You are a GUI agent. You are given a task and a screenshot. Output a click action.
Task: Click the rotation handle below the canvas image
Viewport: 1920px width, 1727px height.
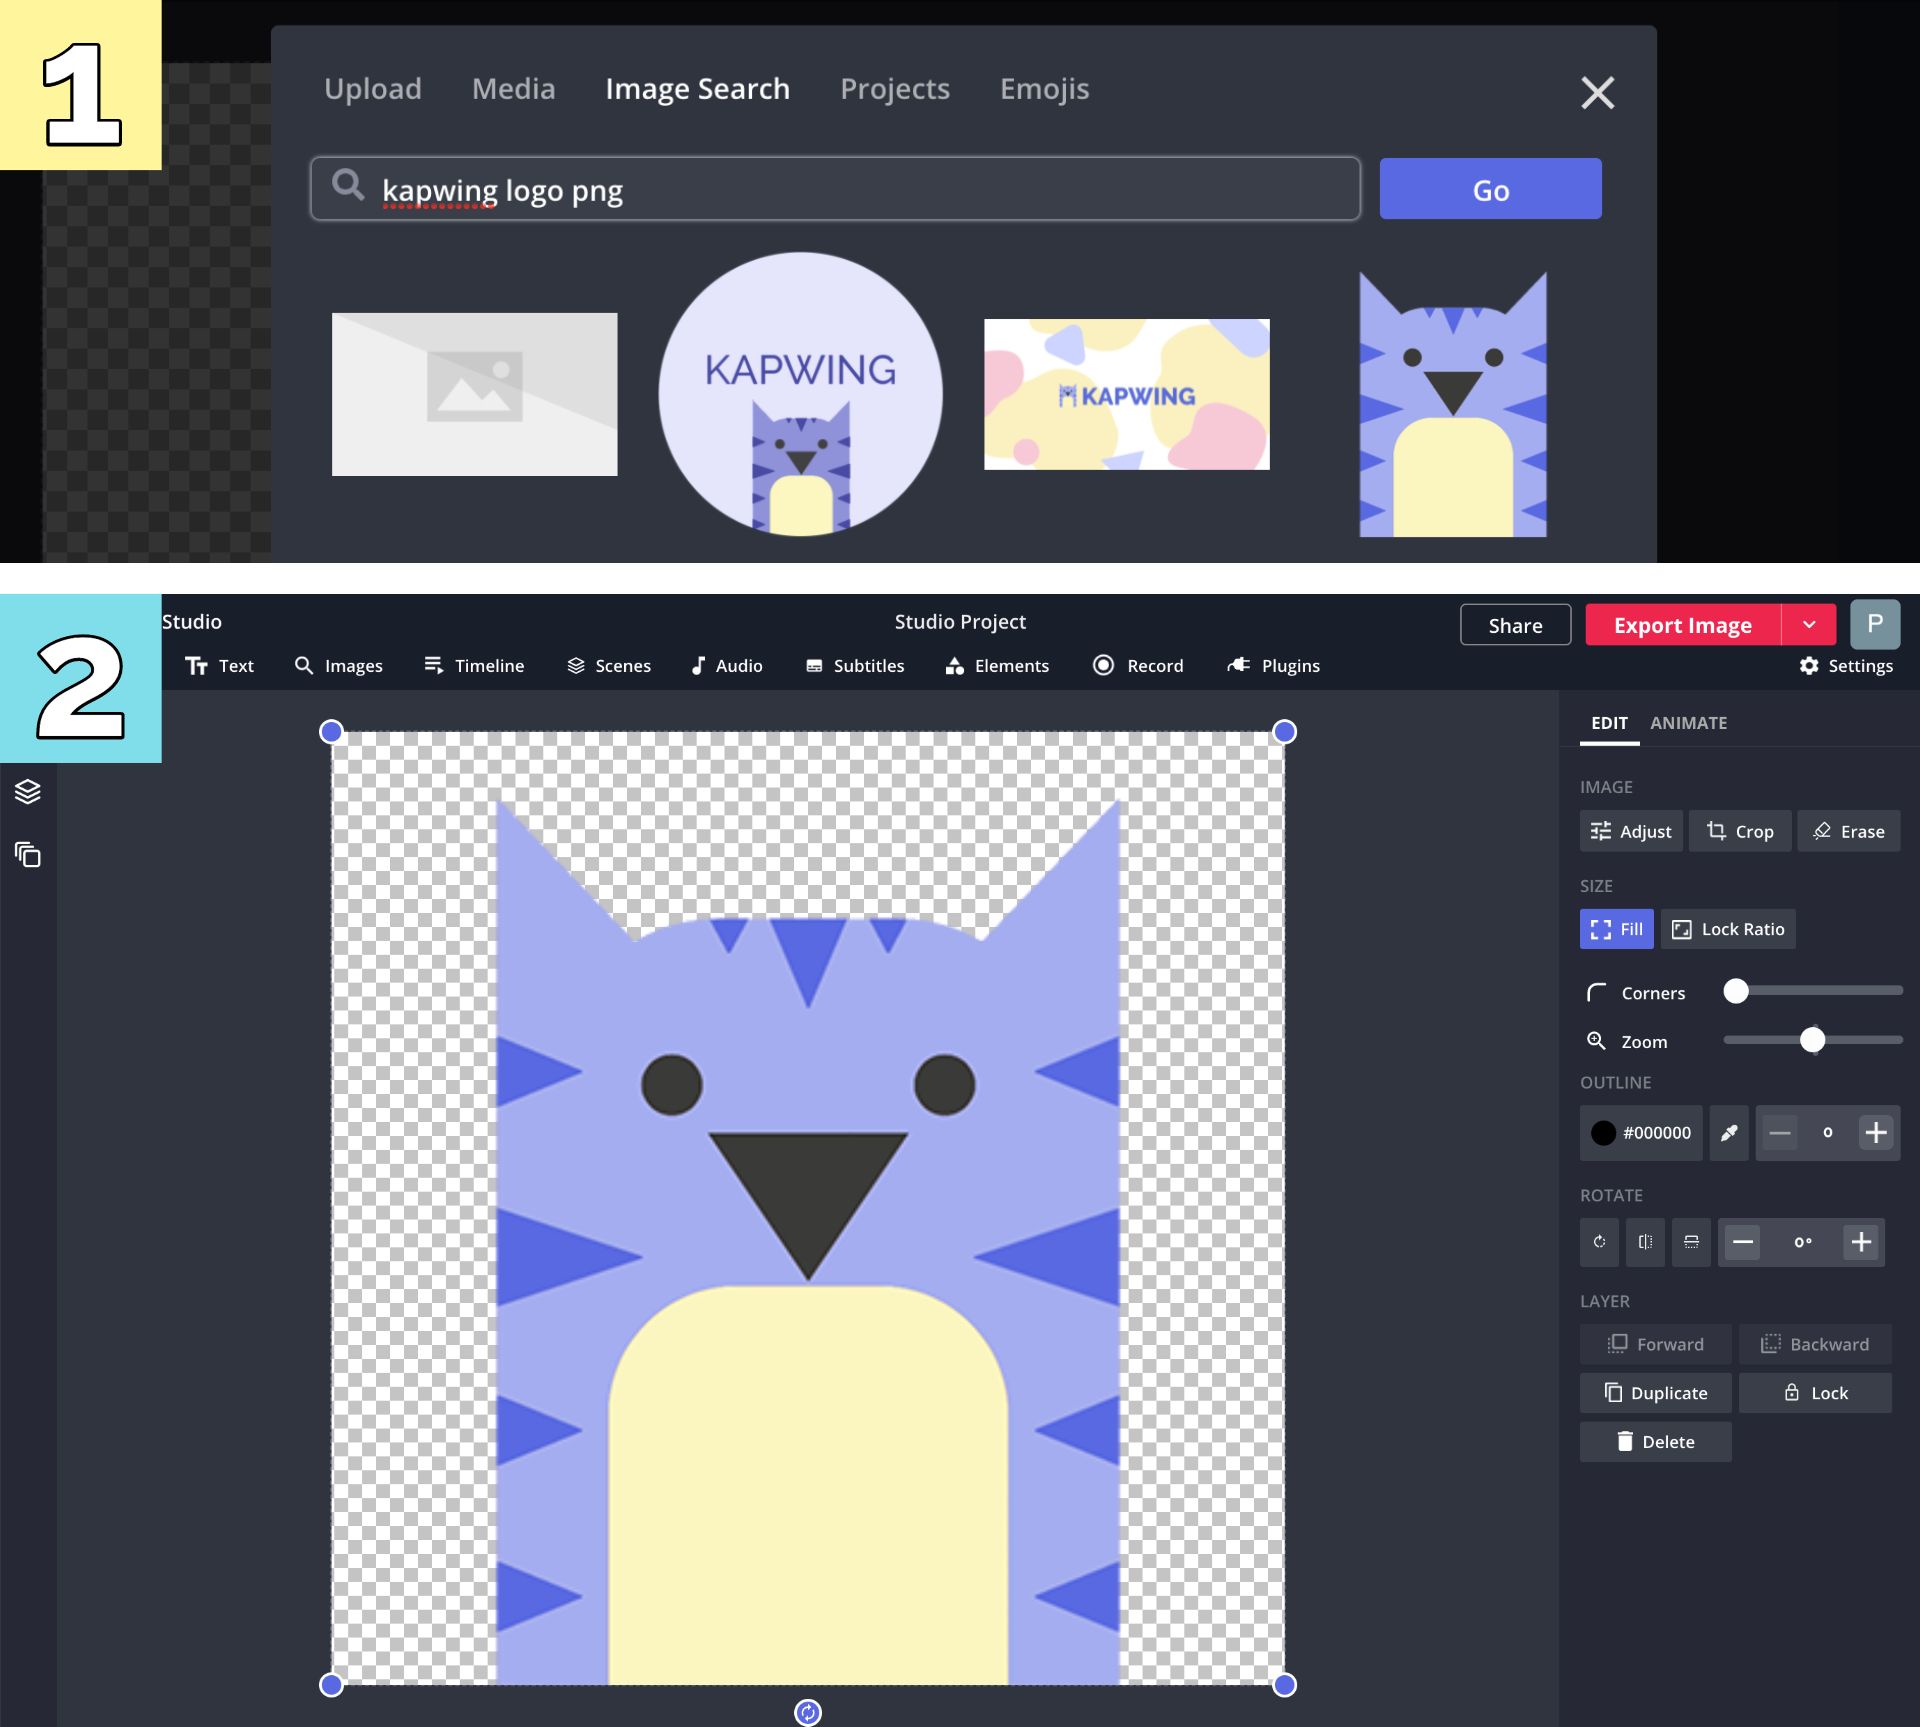tap(808, 1712)
